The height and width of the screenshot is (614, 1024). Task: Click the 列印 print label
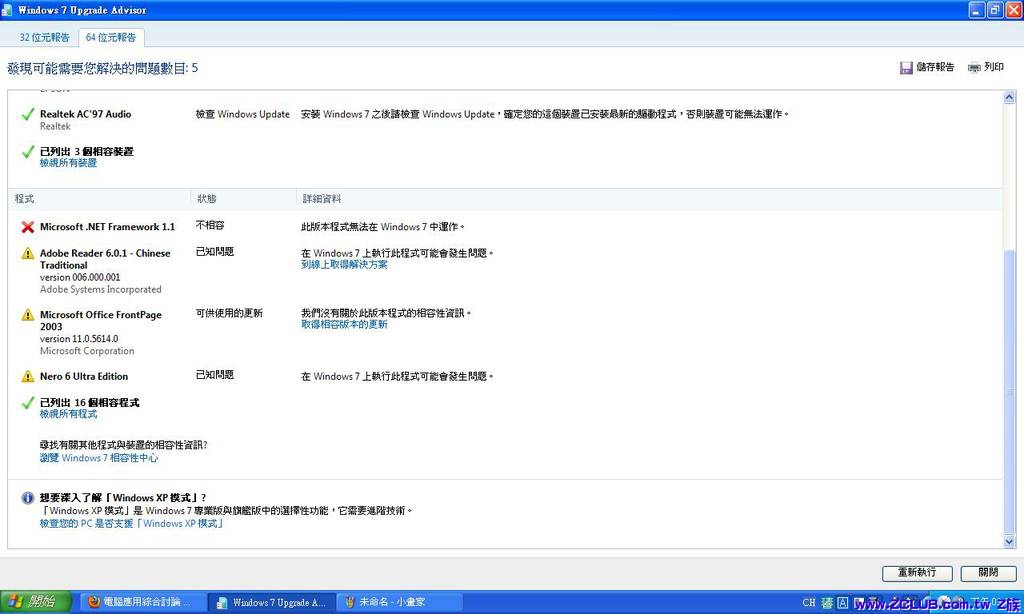[994, 67]
